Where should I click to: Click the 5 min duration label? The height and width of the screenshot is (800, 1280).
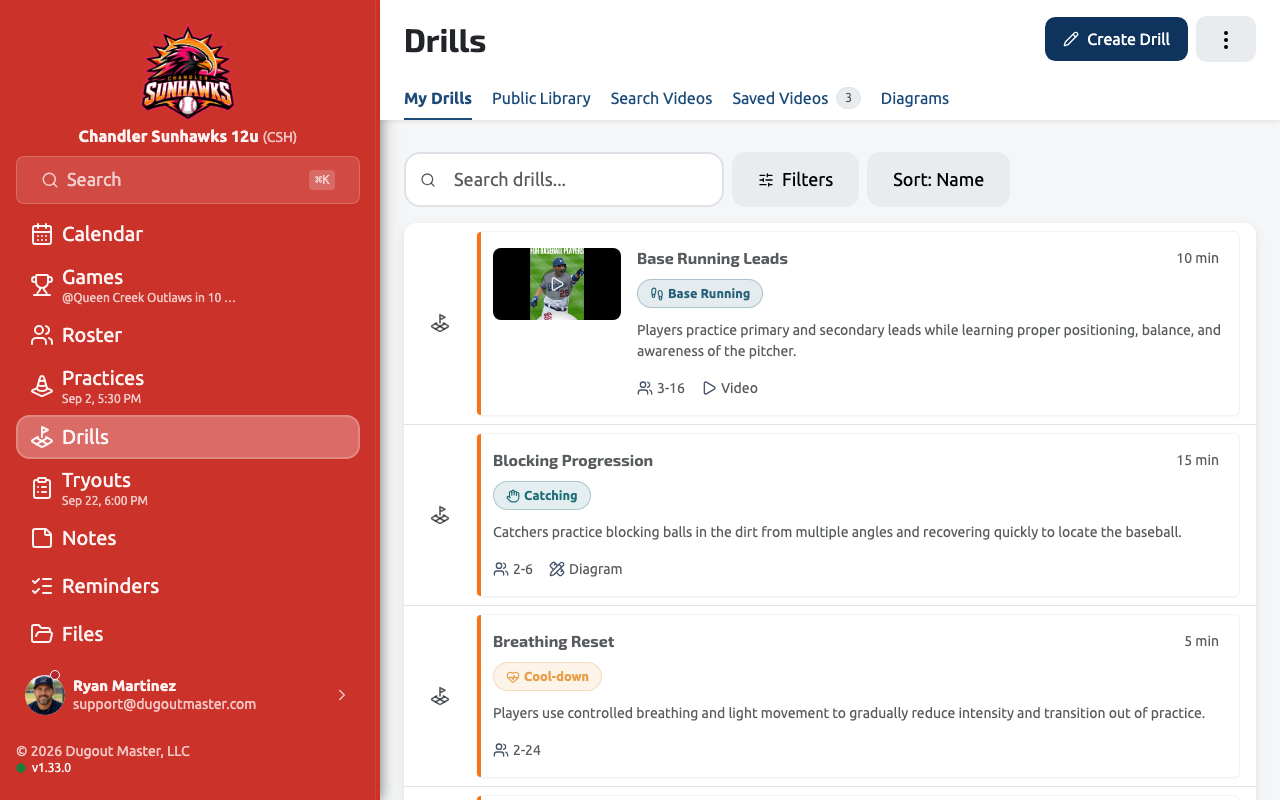tap(1202, 641)
